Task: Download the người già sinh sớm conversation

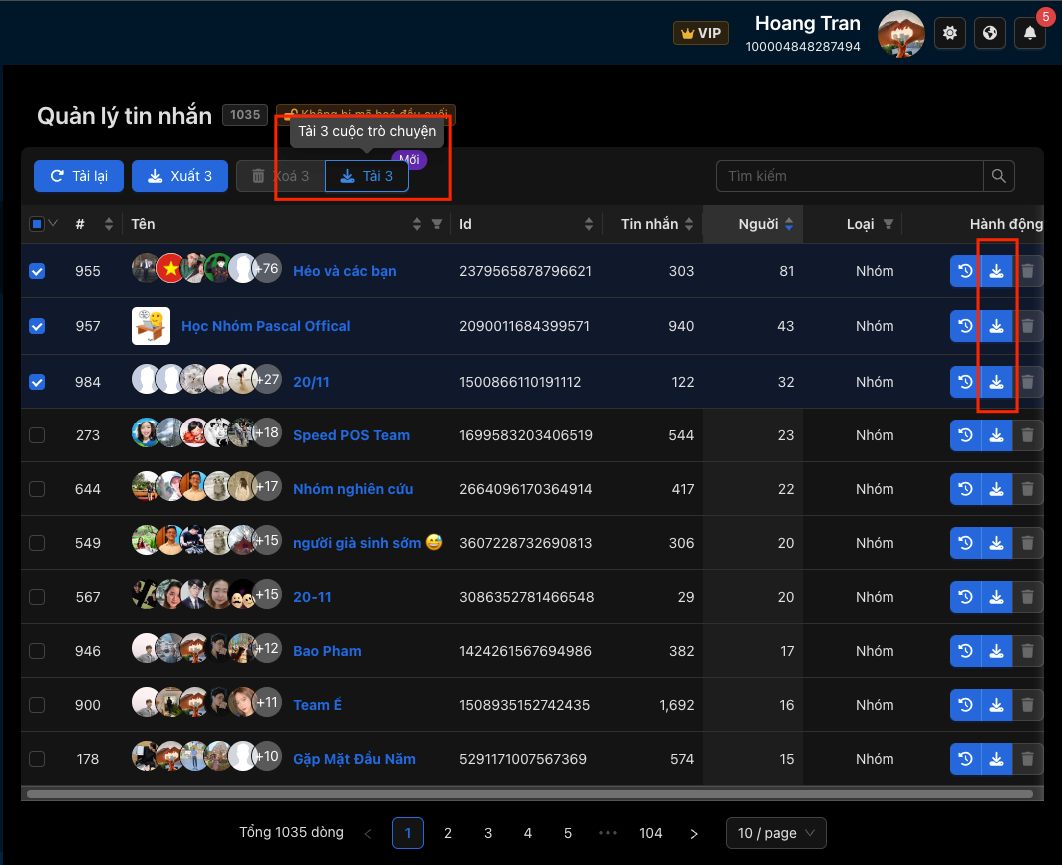Action: (x=996, y=543)
